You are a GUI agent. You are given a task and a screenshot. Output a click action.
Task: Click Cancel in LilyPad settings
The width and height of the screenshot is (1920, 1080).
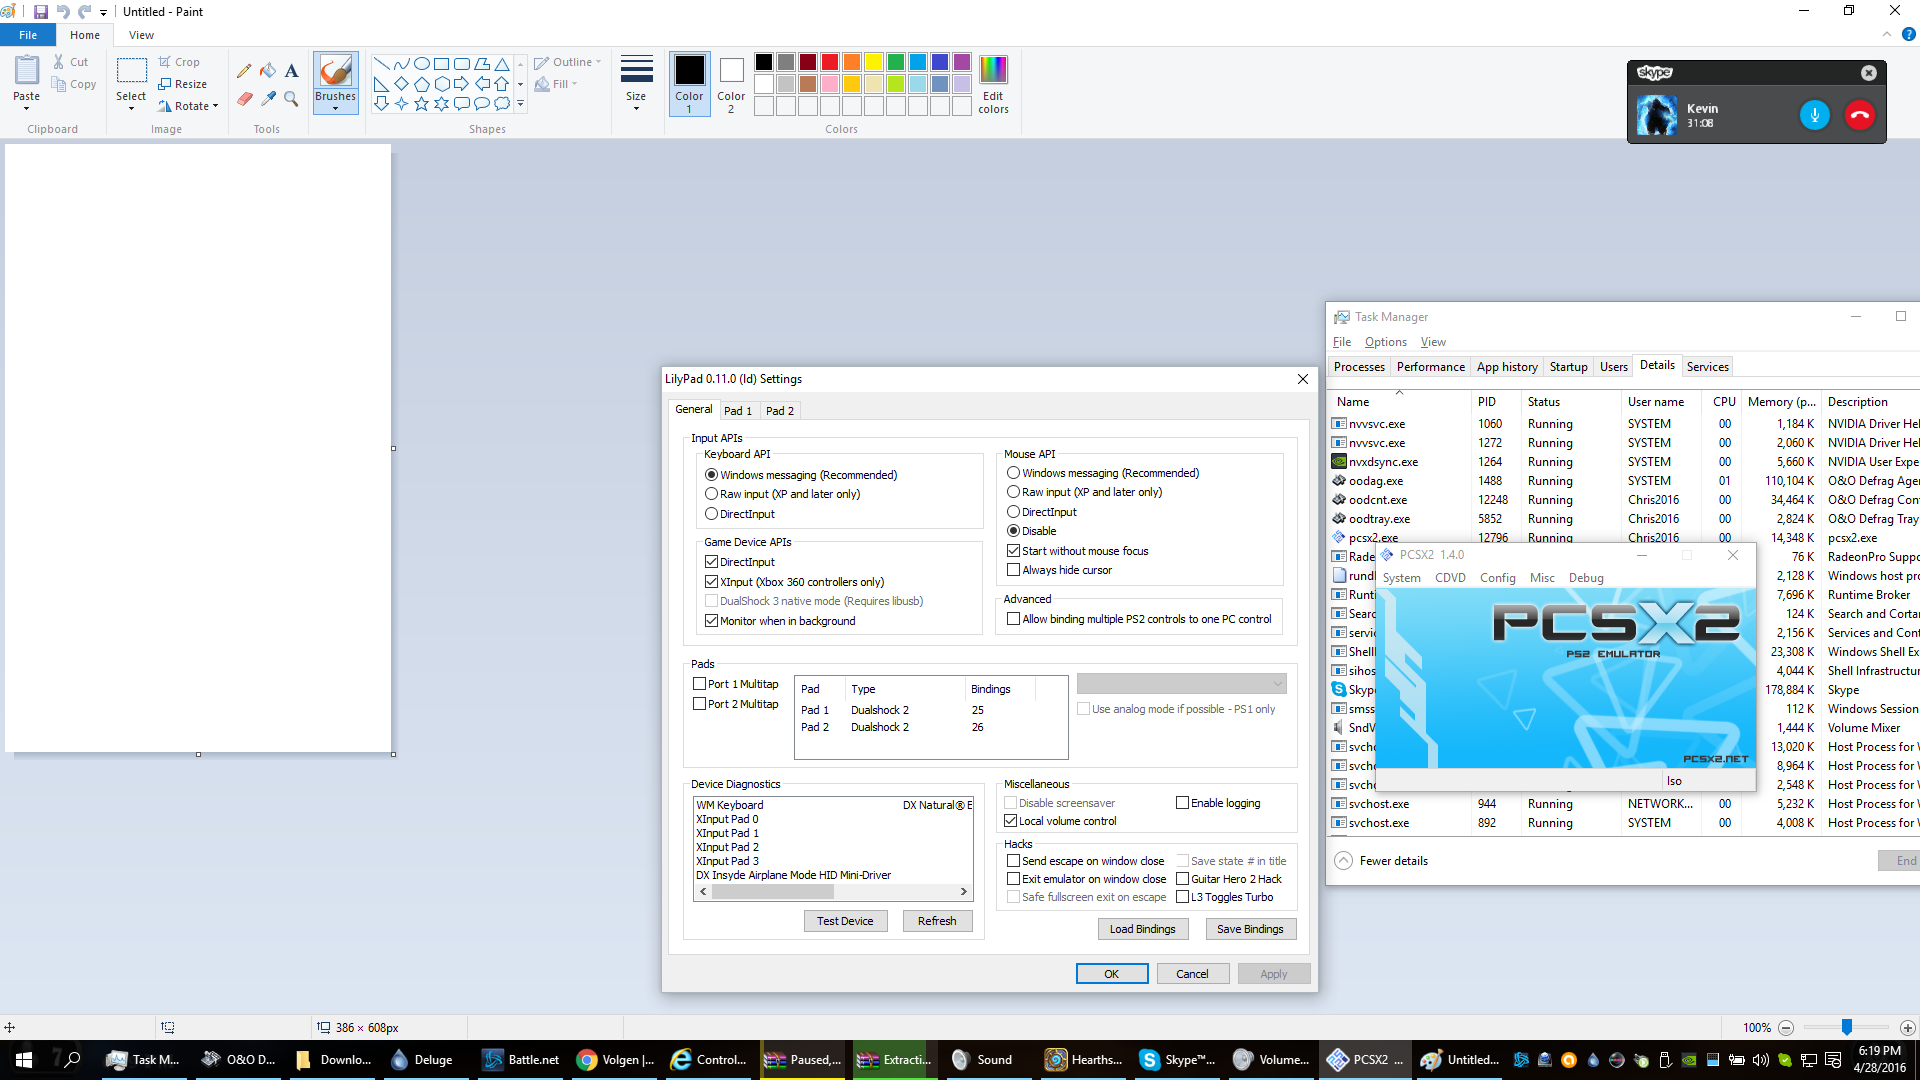tap(1192, 974)
